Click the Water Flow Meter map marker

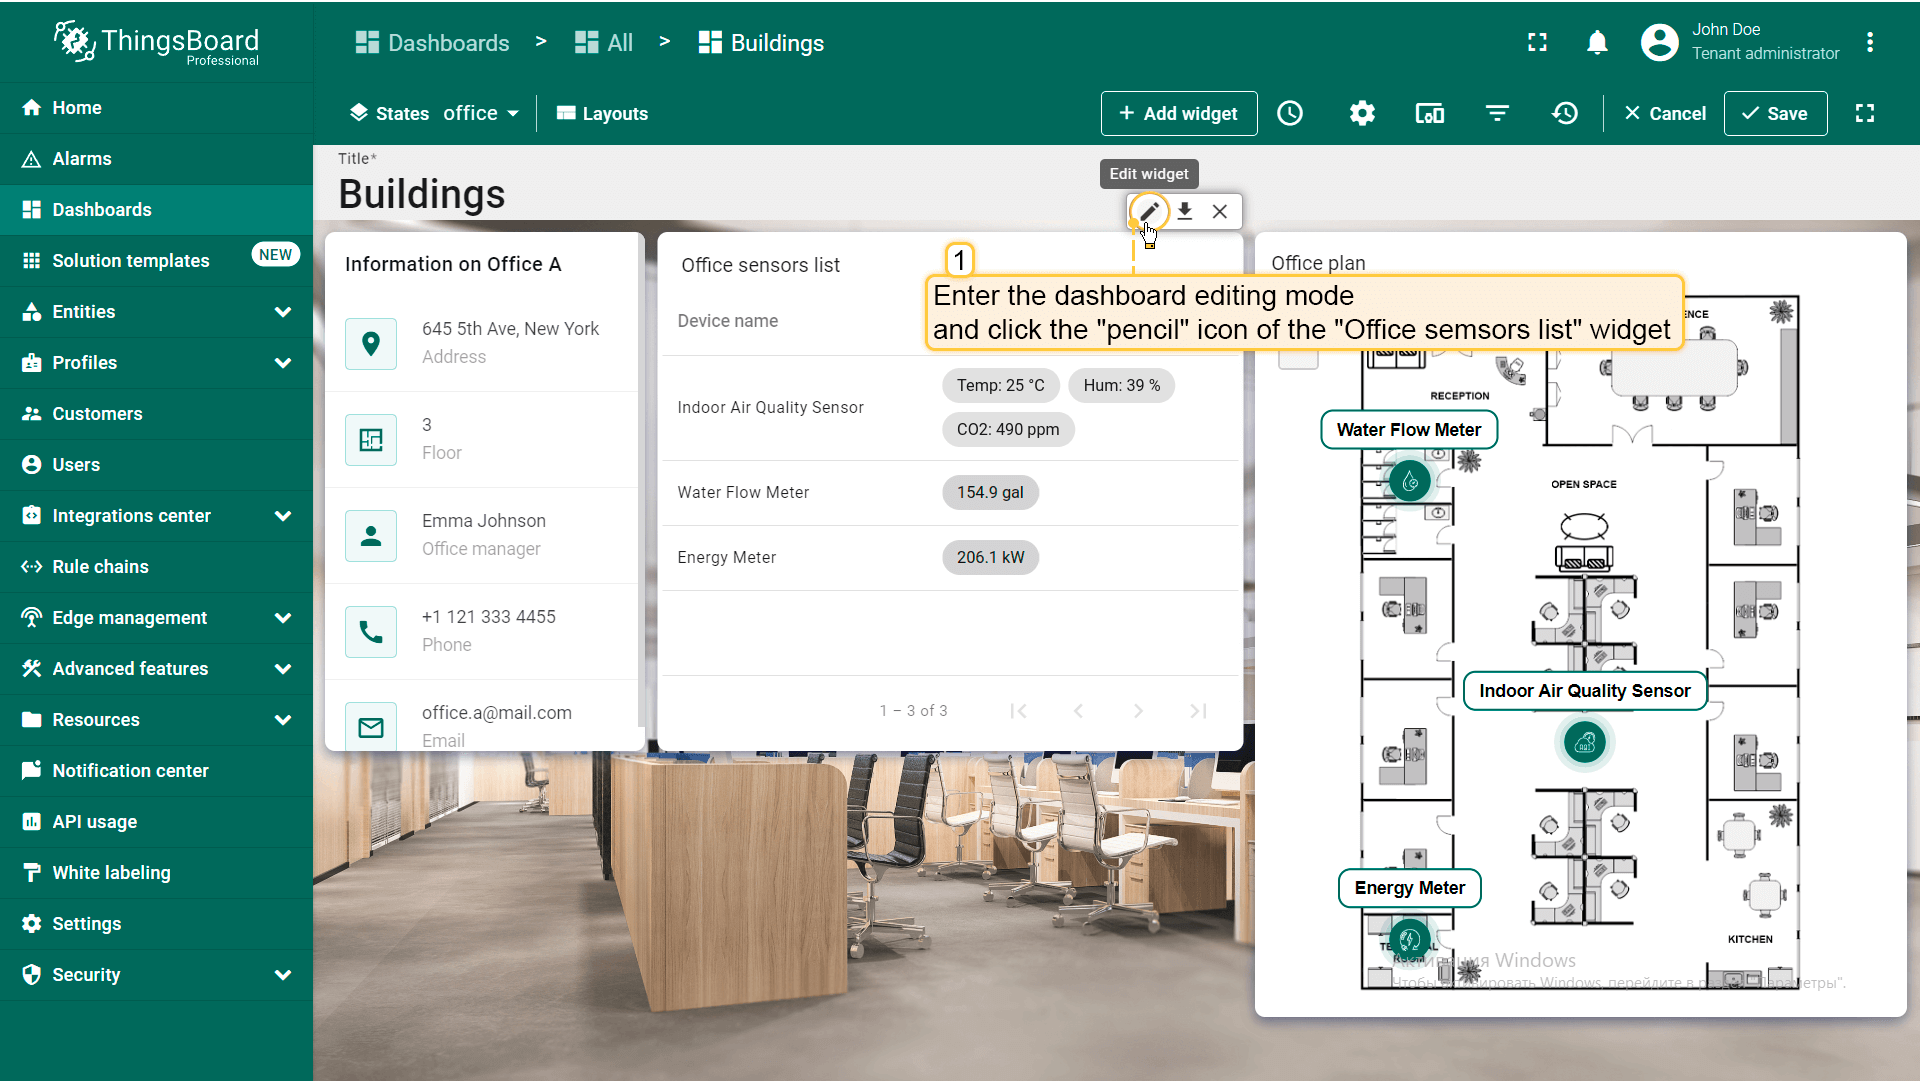[1410, 482]
